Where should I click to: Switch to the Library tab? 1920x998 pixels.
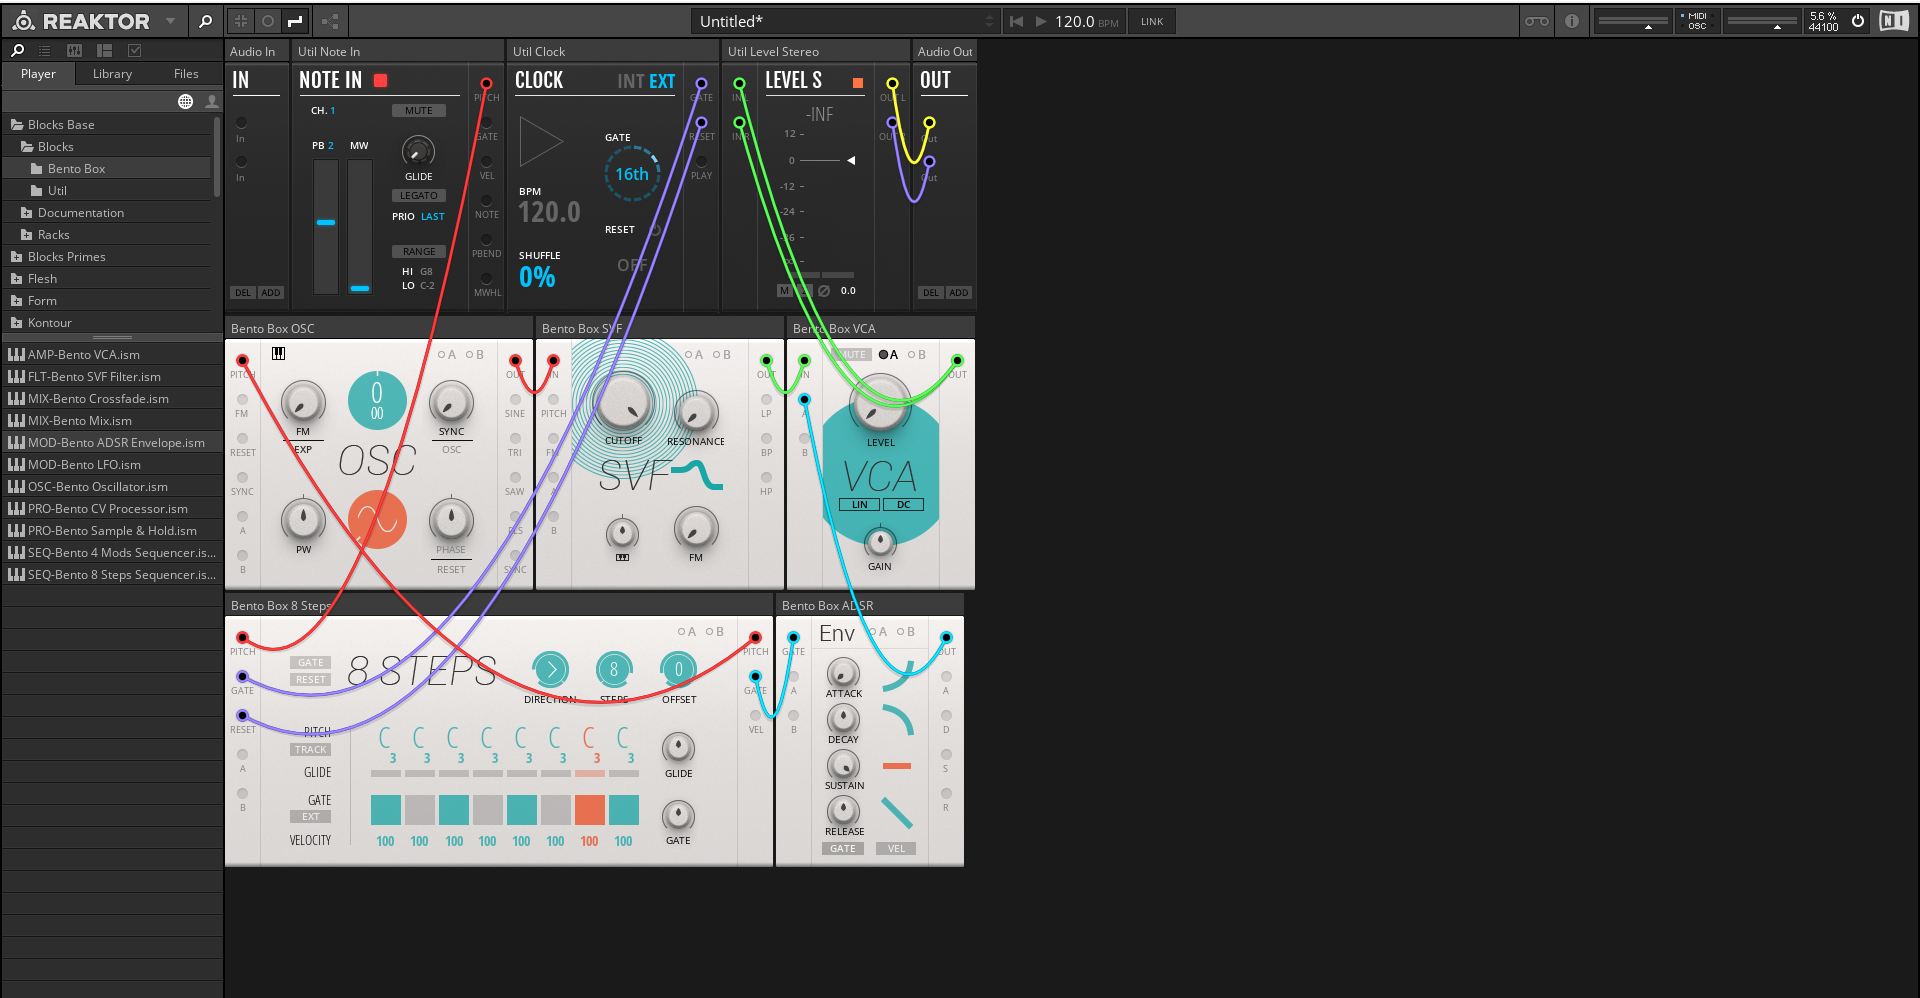point(112,74)
